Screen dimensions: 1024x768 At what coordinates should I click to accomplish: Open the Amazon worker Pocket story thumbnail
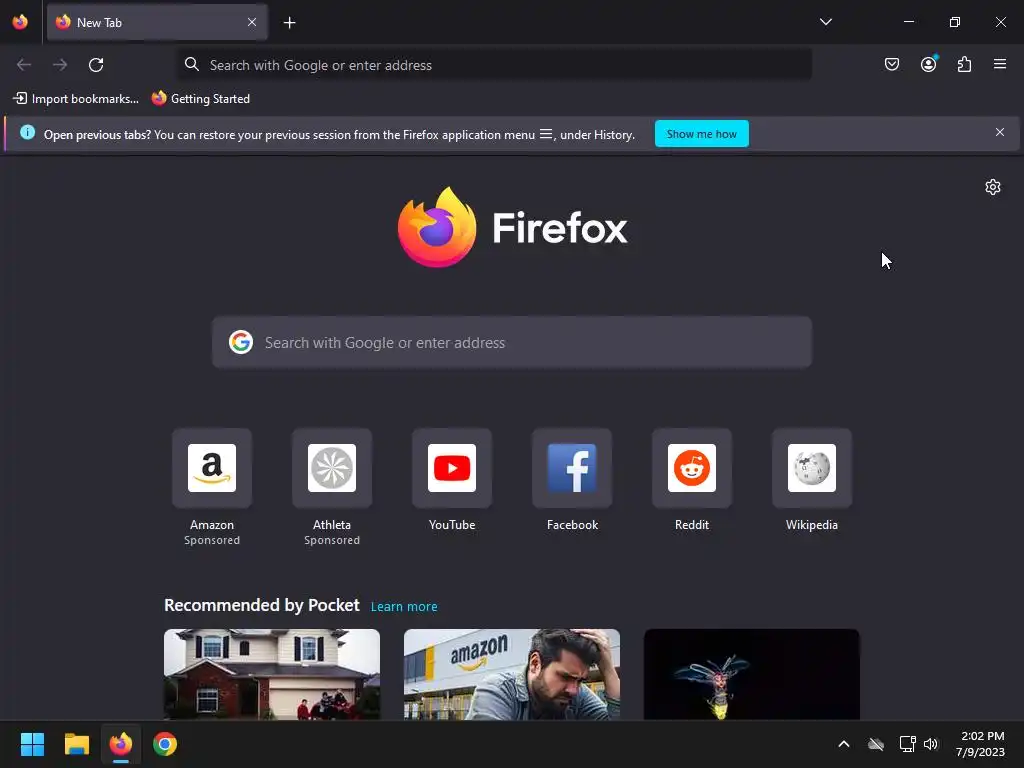[512, 675]
